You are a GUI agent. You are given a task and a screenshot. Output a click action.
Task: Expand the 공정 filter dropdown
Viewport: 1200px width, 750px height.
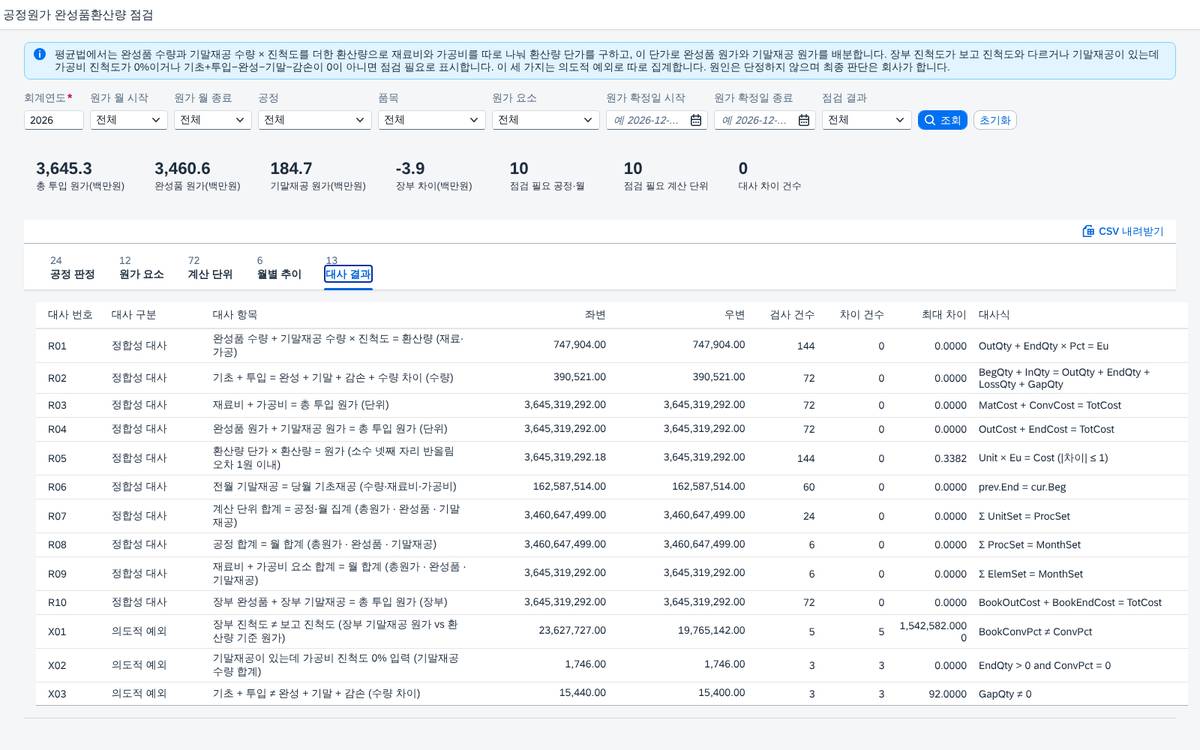pos(314,120)
